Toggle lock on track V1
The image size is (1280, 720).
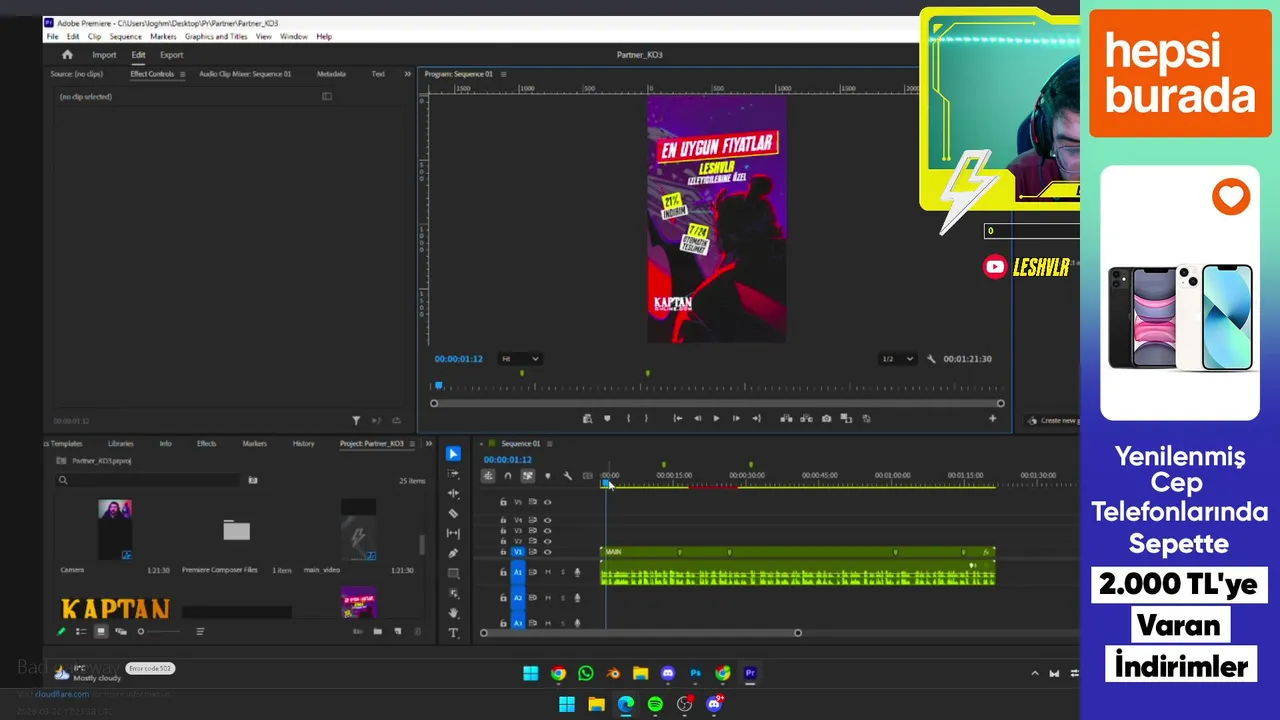(x=503, y=552)
